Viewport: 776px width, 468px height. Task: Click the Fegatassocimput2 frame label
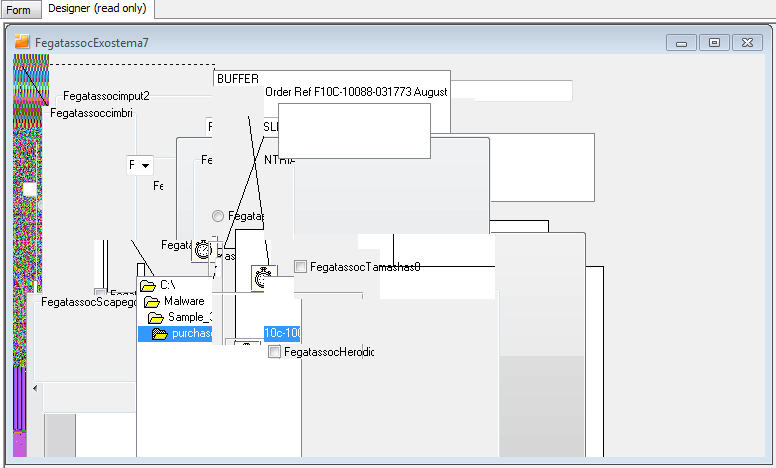pyautogui.click(x=106, y=96)
